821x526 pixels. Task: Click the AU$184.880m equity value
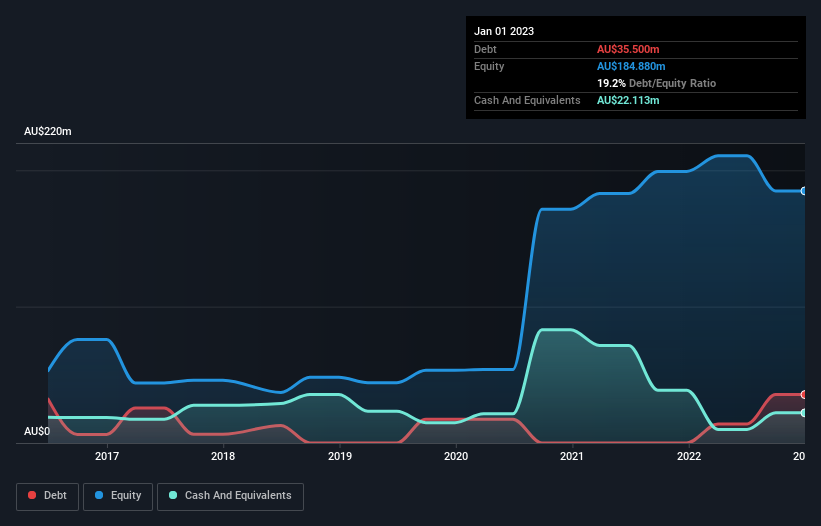[631, 66]
